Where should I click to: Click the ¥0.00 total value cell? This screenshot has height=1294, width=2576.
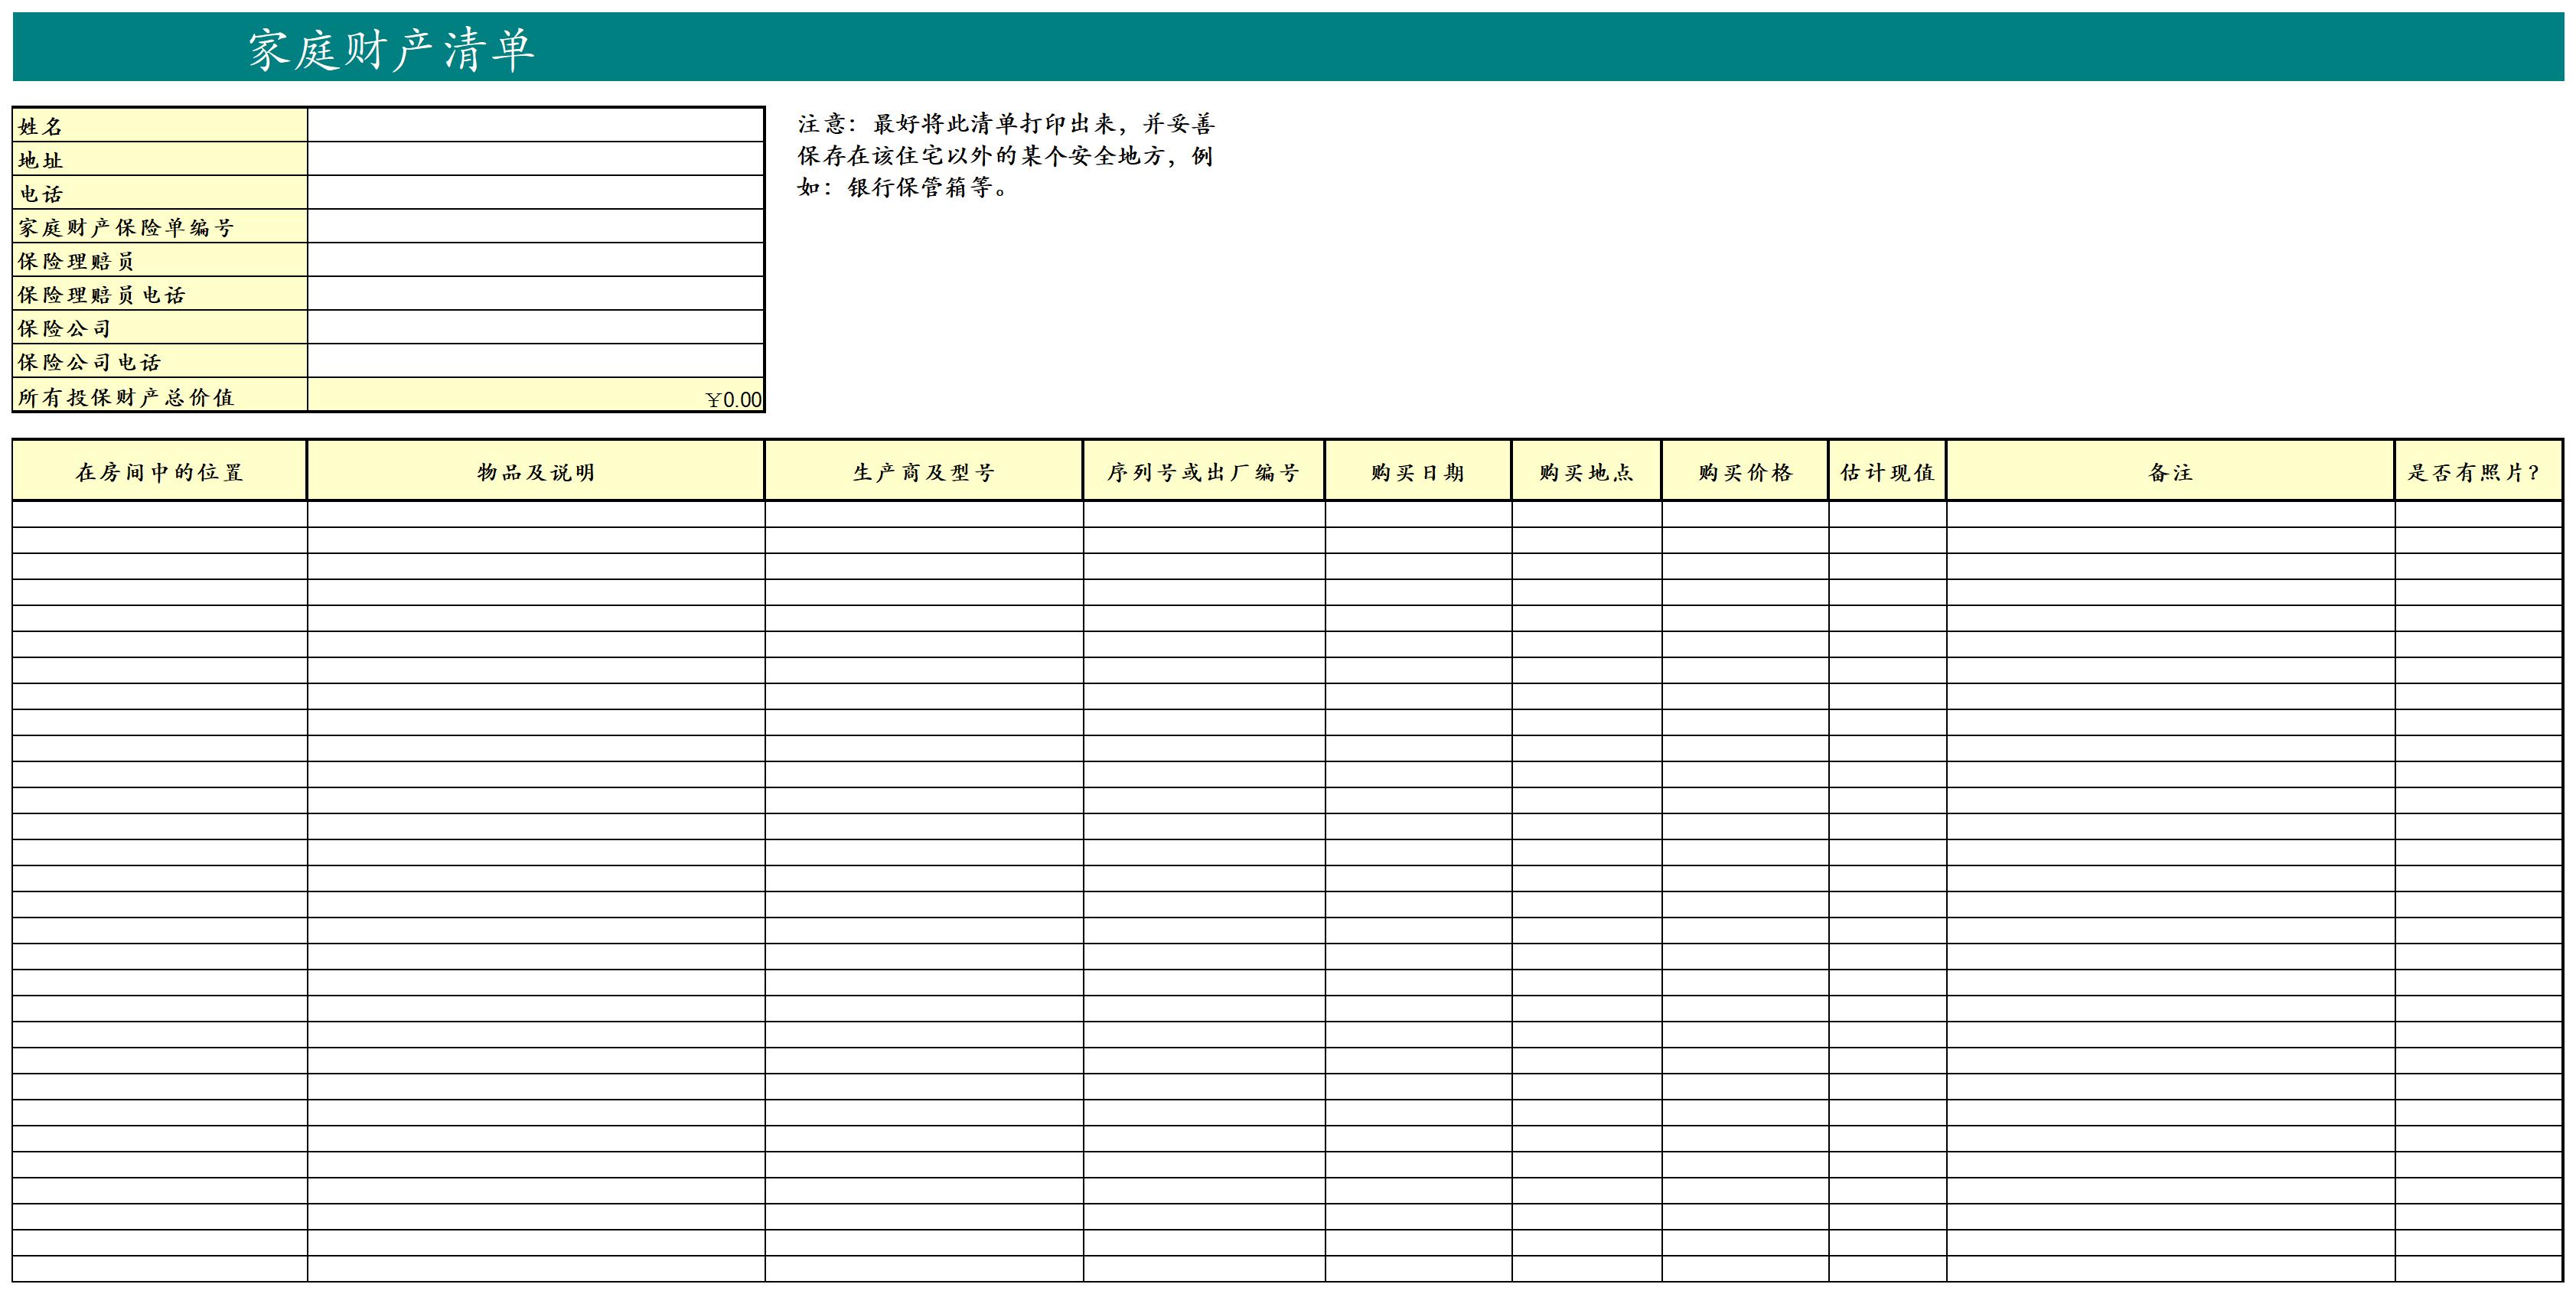[x=535, y=396]
